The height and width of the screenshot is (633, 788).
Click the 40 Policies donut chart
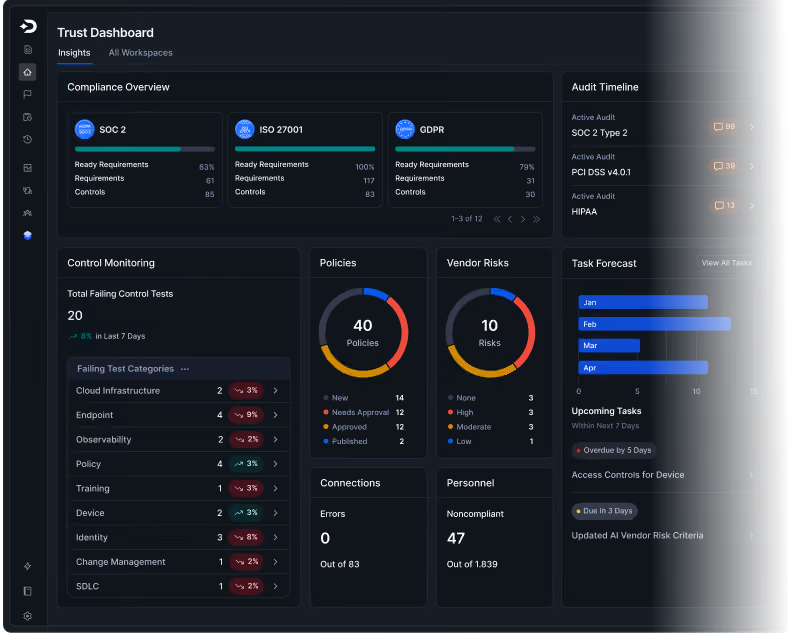pyautogui.click(x=363, y=333)
